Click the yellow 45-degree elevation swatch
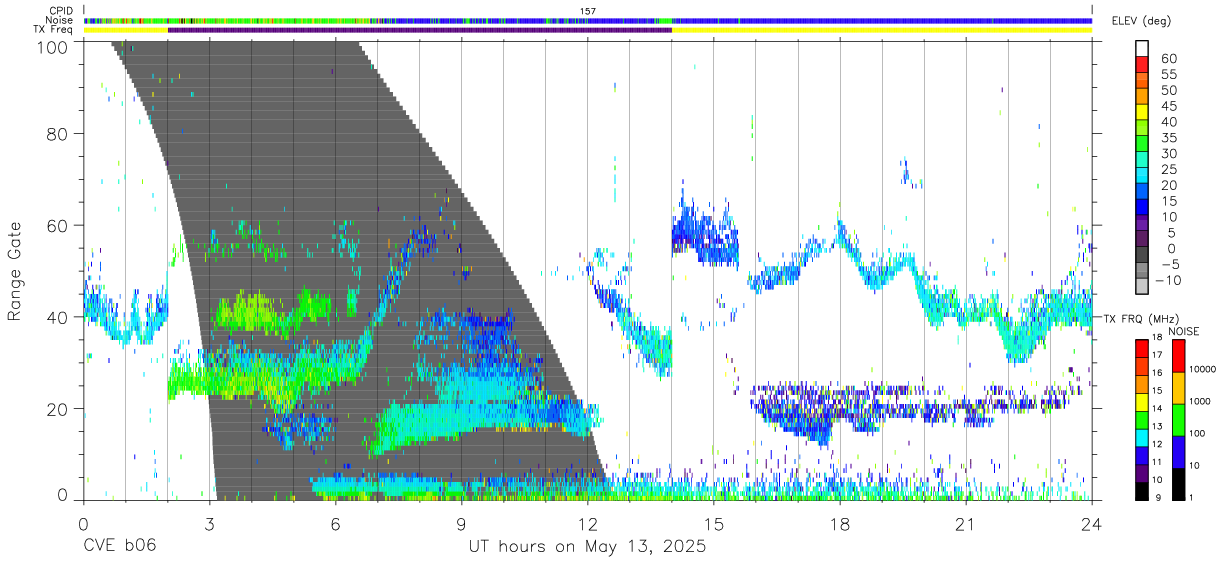This screenshot has width=1228, height=567. pyautogui.click(x=1142, y=113)
